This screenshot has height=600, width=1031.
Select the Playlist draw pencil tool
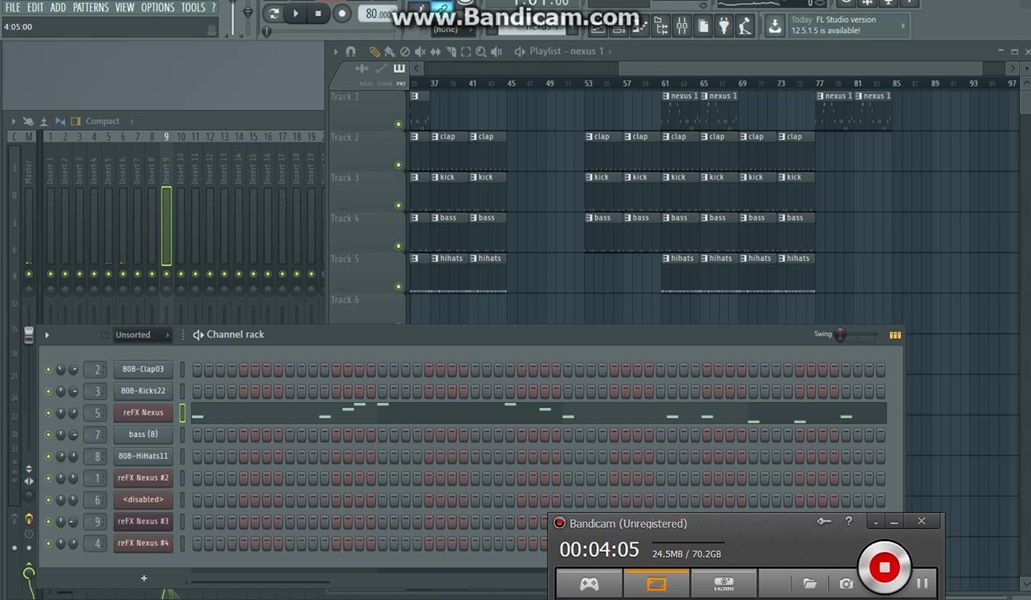(374, 51)
